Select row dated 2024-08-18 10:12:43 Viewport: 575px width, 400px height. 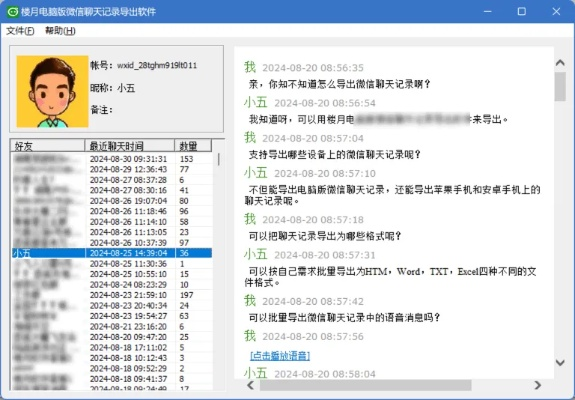pyautogui.click(x=112, y=358)
